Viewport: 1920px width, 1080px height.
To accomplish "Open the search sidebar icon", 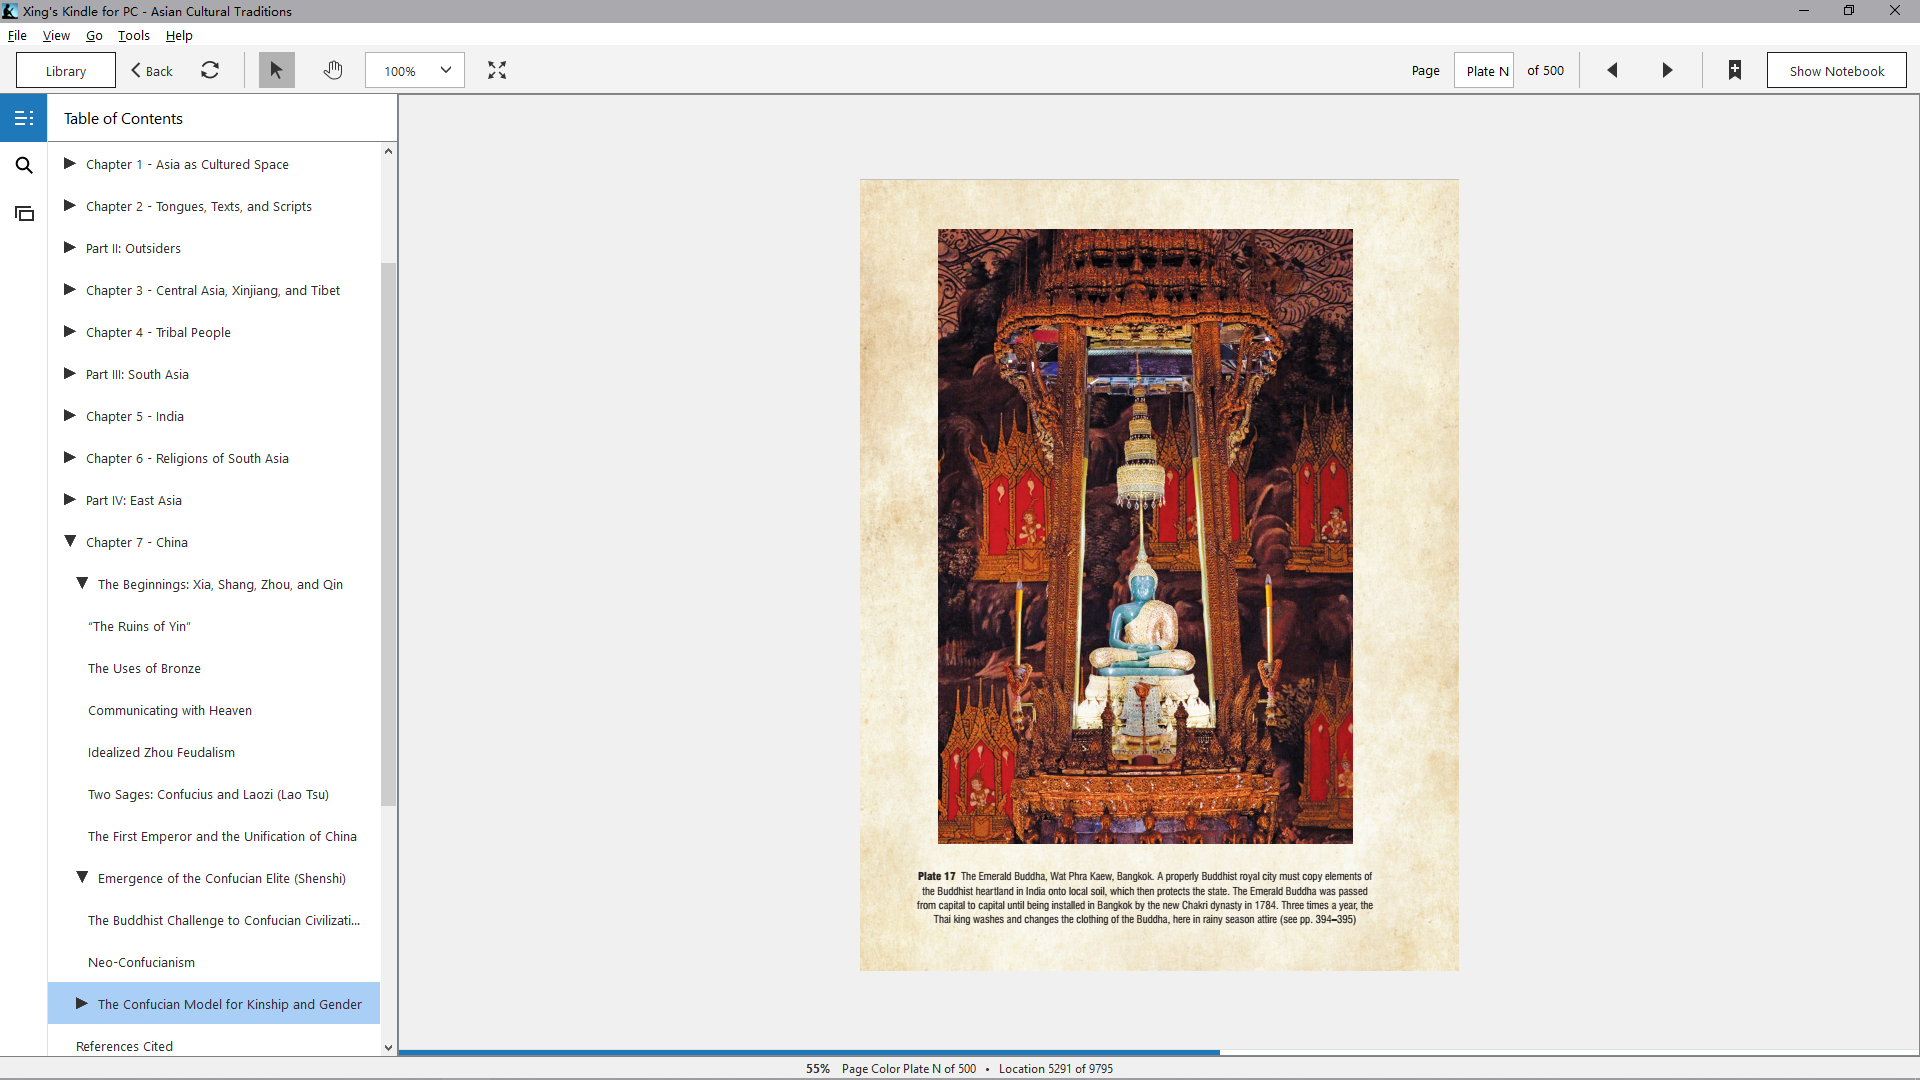I will pos(24,165).
